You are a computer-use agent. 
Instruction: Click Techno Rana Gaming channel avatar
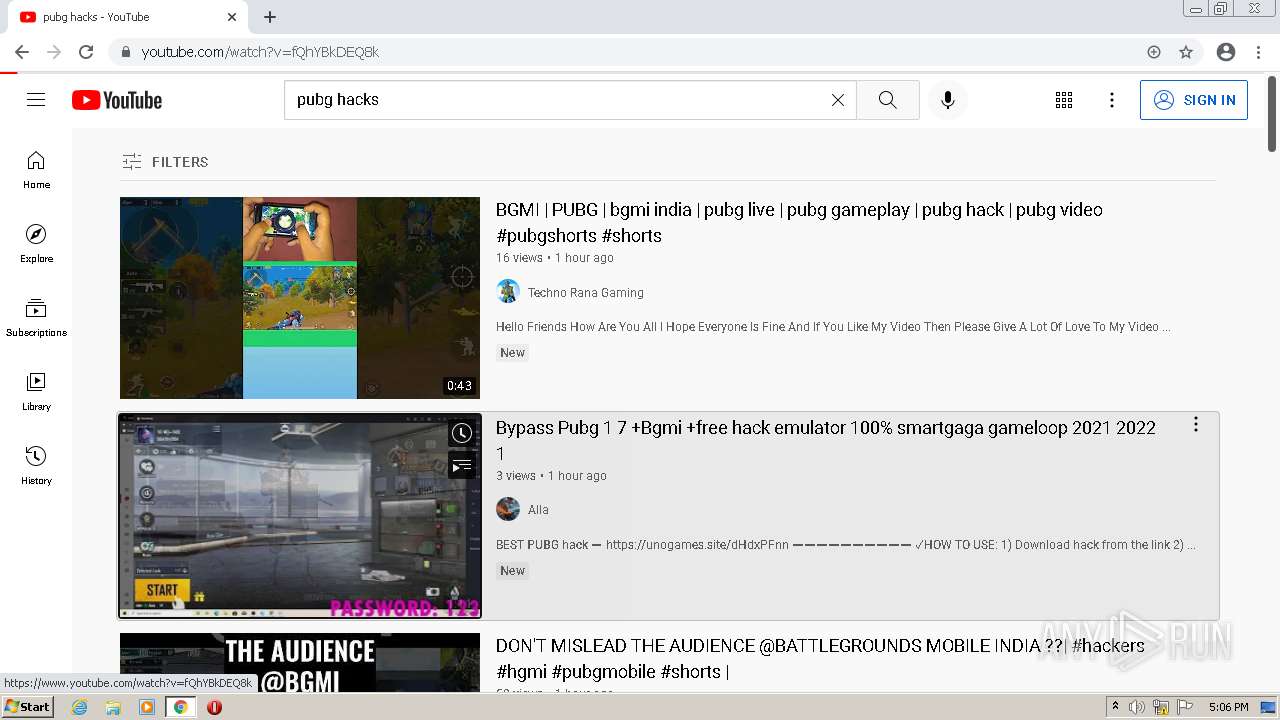point(508,291)
